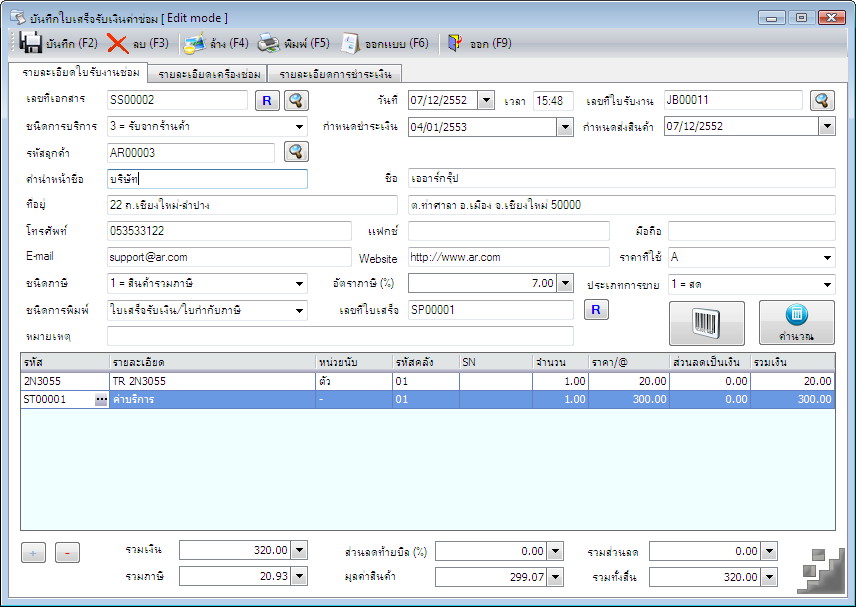Switch to the payment details tab
This screenshot has height=607, width=856.
point(335,74)
